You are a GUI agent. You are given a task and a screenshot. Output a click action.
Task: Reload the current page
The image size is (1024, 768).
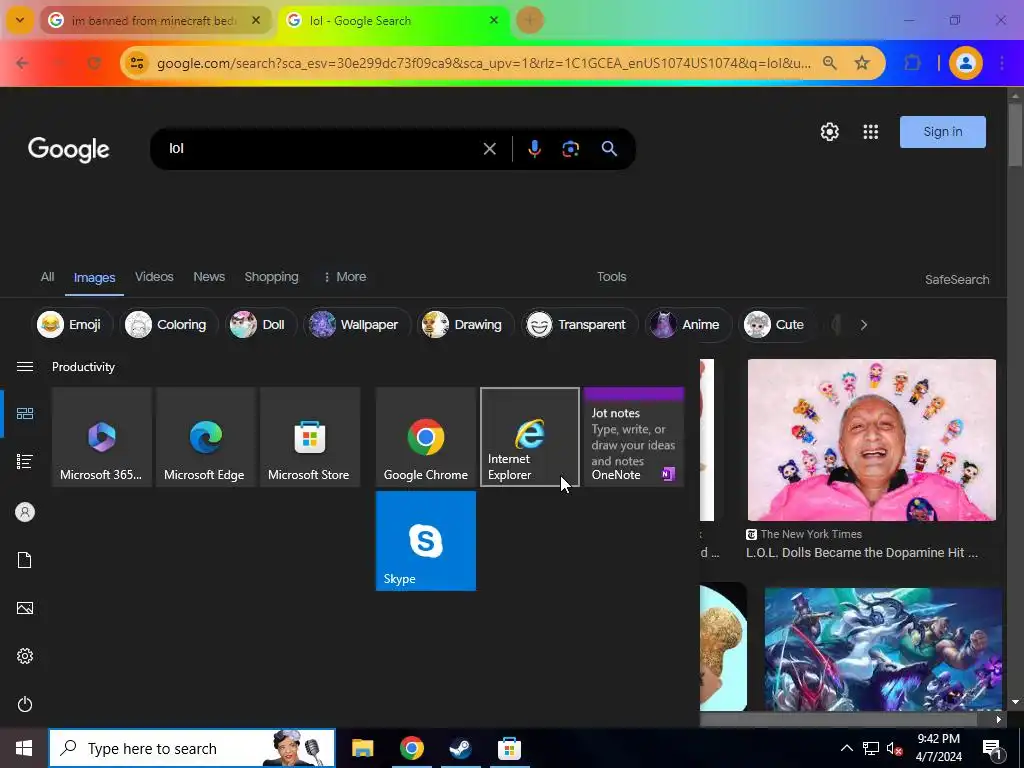(94, 63)
